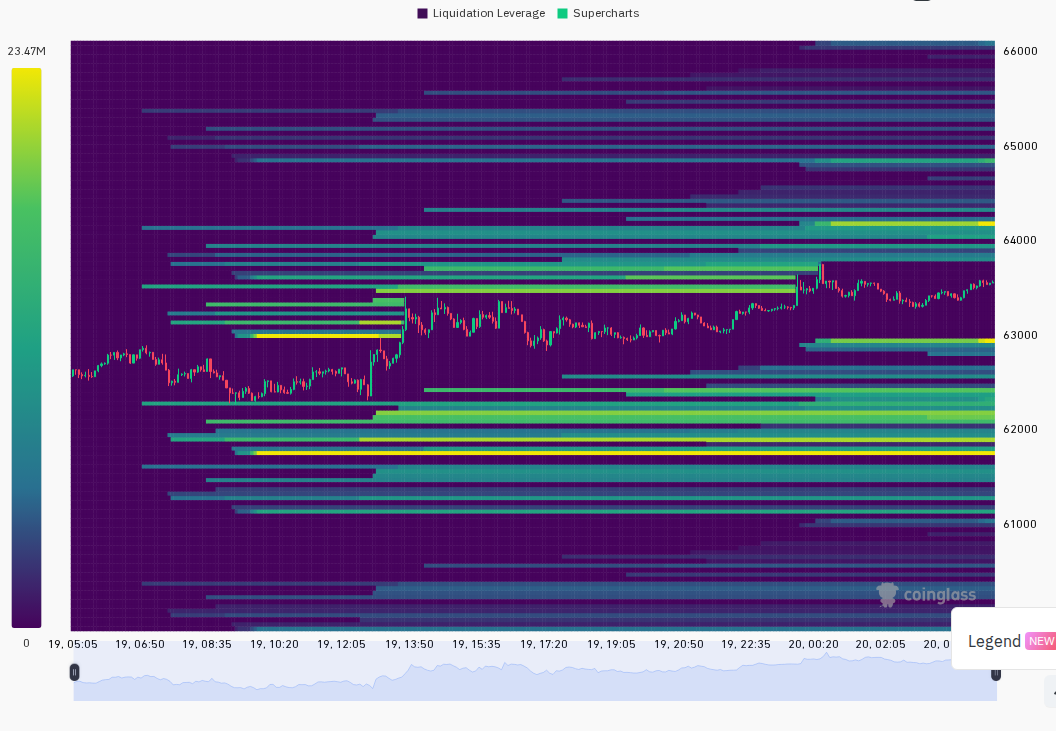Click the 23.47M label above the color scale
The height and width of the screenshot is (731, 1056).
pos(26,51)
